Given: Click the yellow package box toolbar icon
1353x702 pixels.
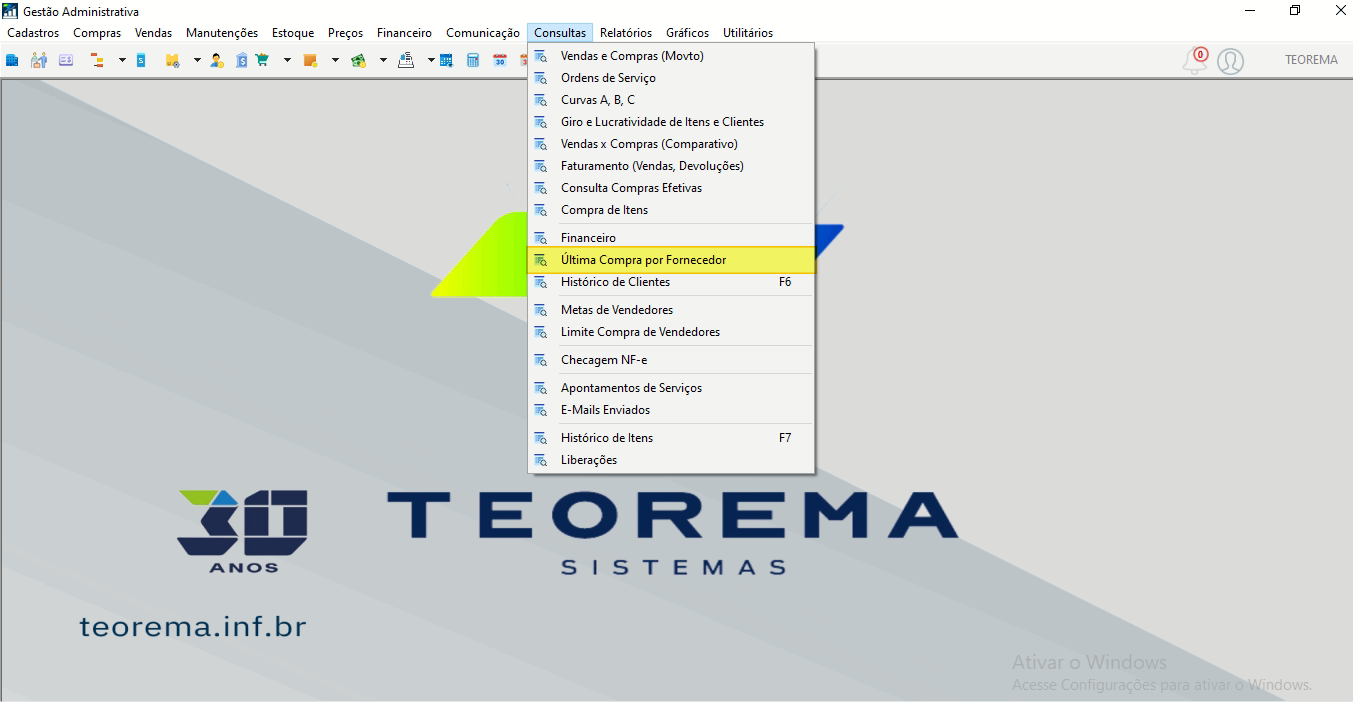Looking at the screenshot, I should 172,60.
